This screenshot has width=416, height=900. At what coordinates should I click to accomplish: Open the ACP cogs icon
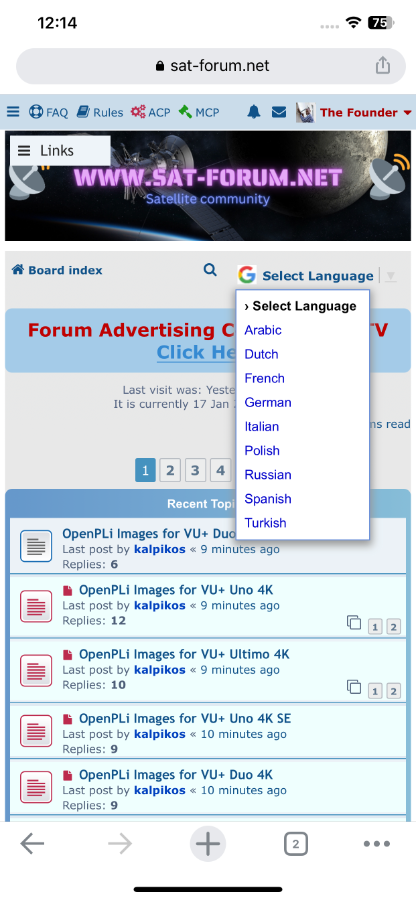138,112
